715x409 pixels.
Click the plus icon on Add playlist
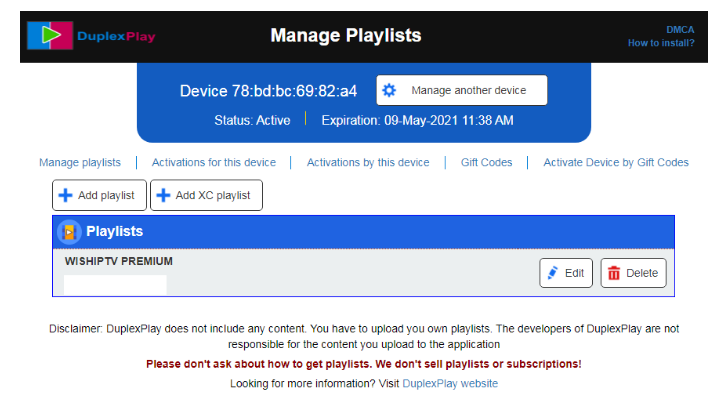pos(66,195)
